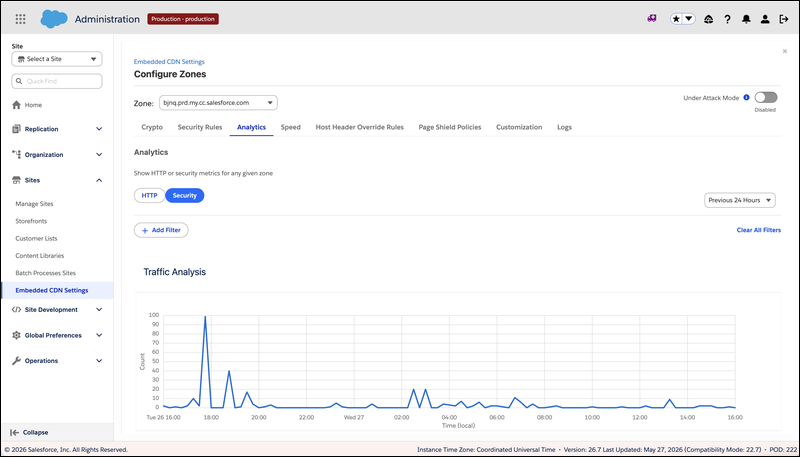
Task: Expand the Replication section
Action: (x=99, y=129)
